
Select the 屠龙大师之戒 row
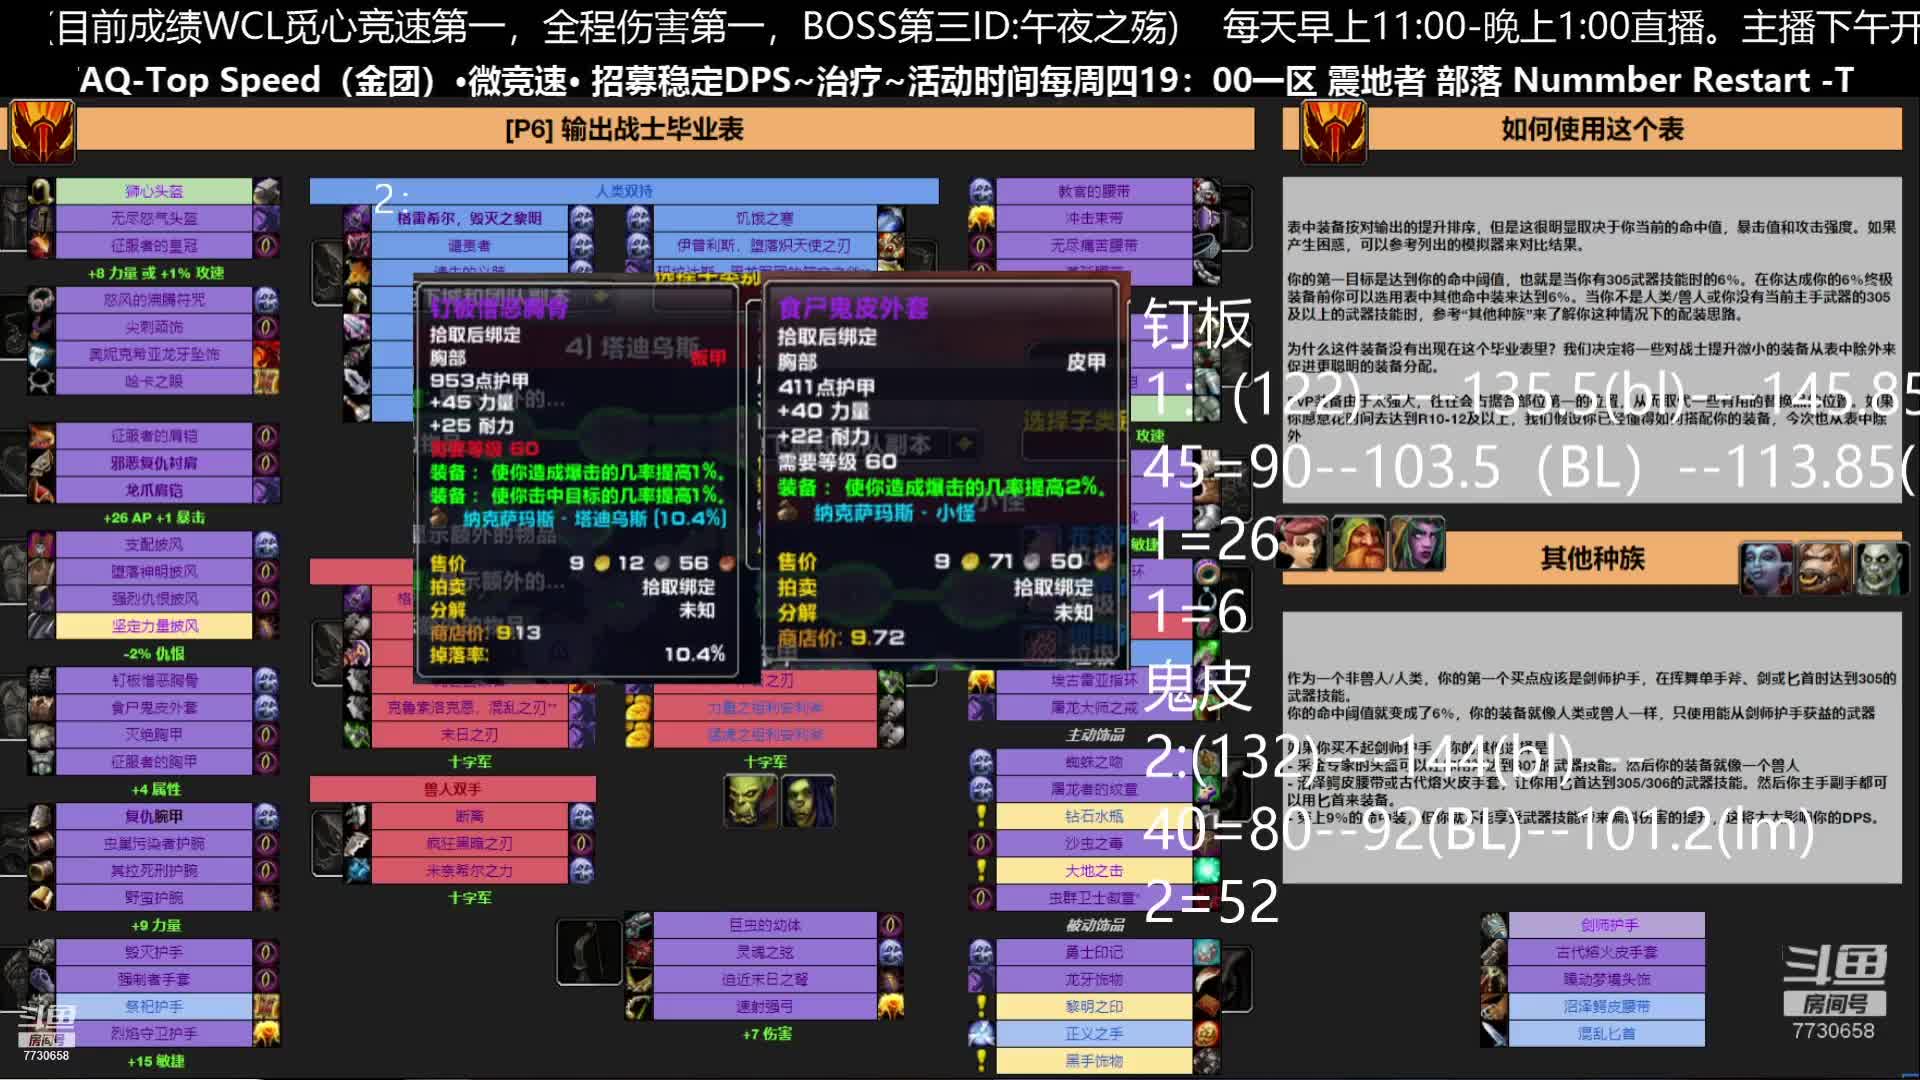point(1094,708)
